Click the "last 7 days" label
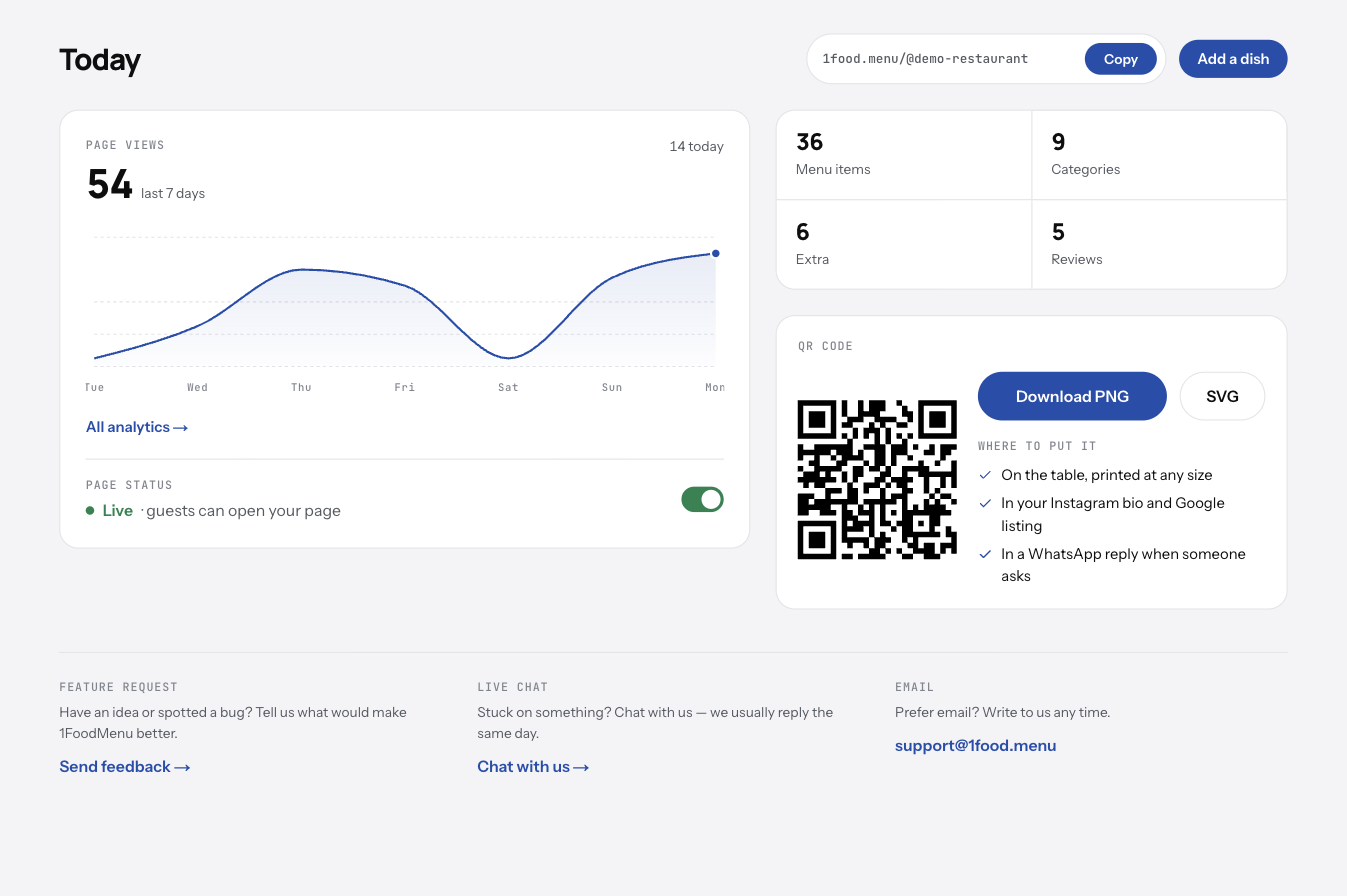 (x=173, y=193)
